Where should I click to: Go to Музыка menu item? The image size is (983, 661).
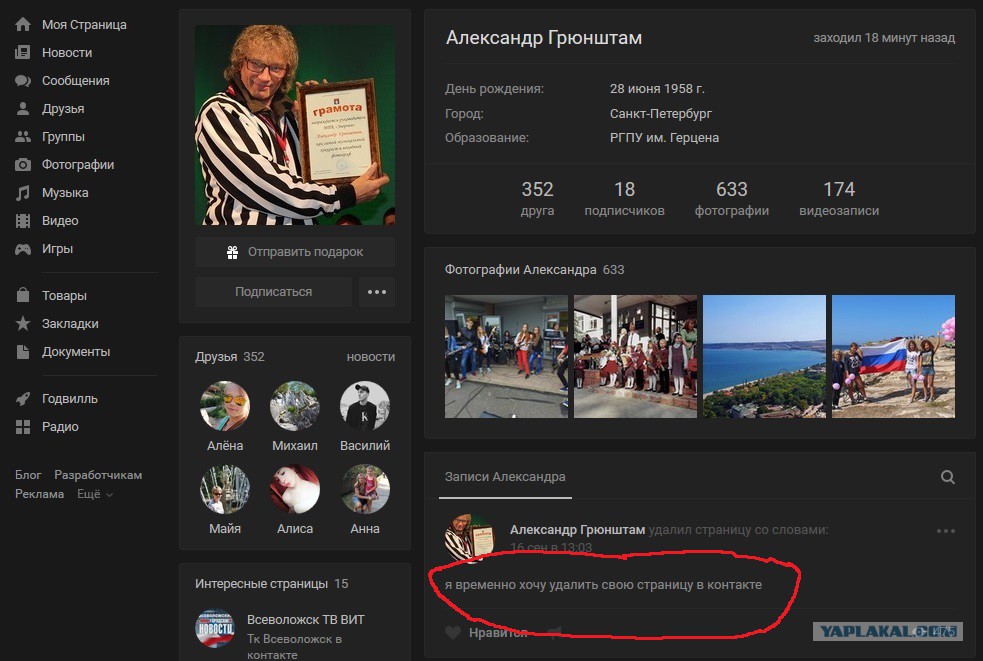coord(65,193)
